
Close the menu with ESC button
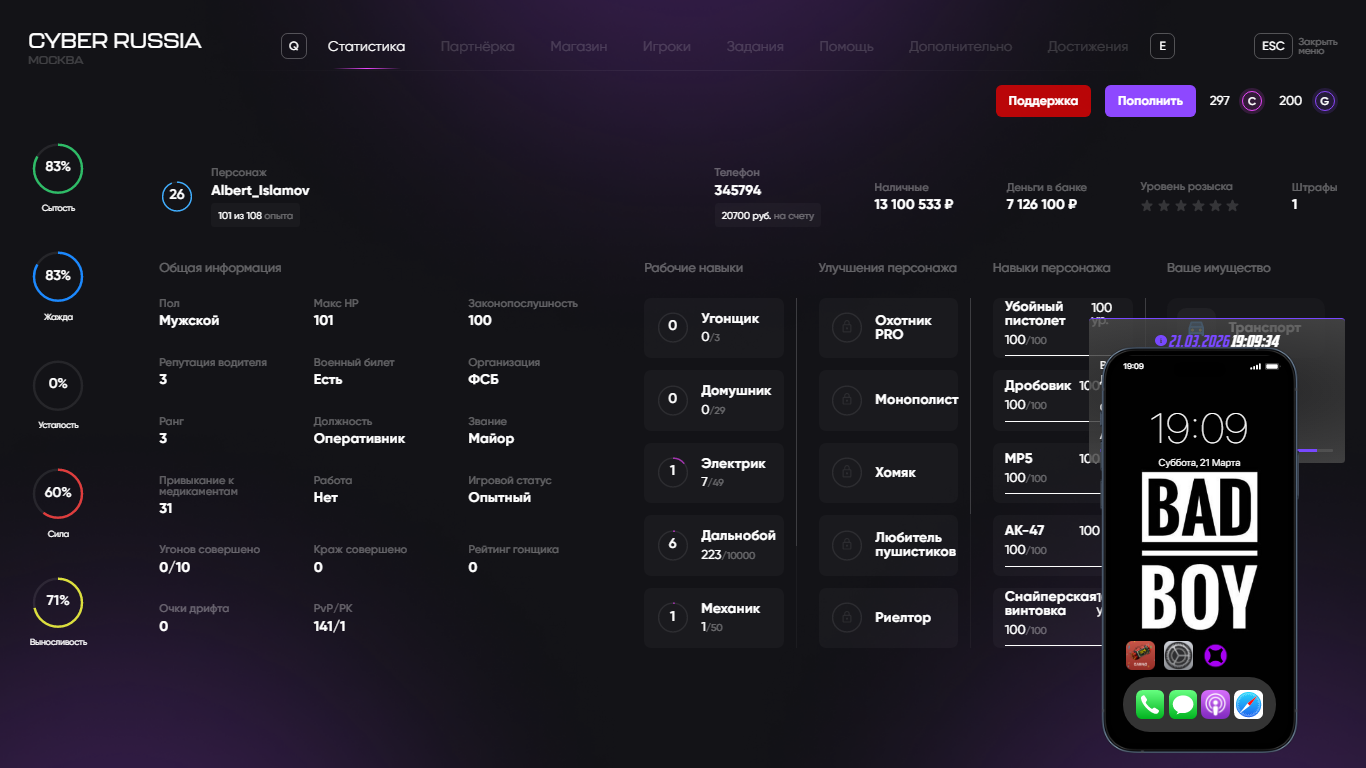1273,46
